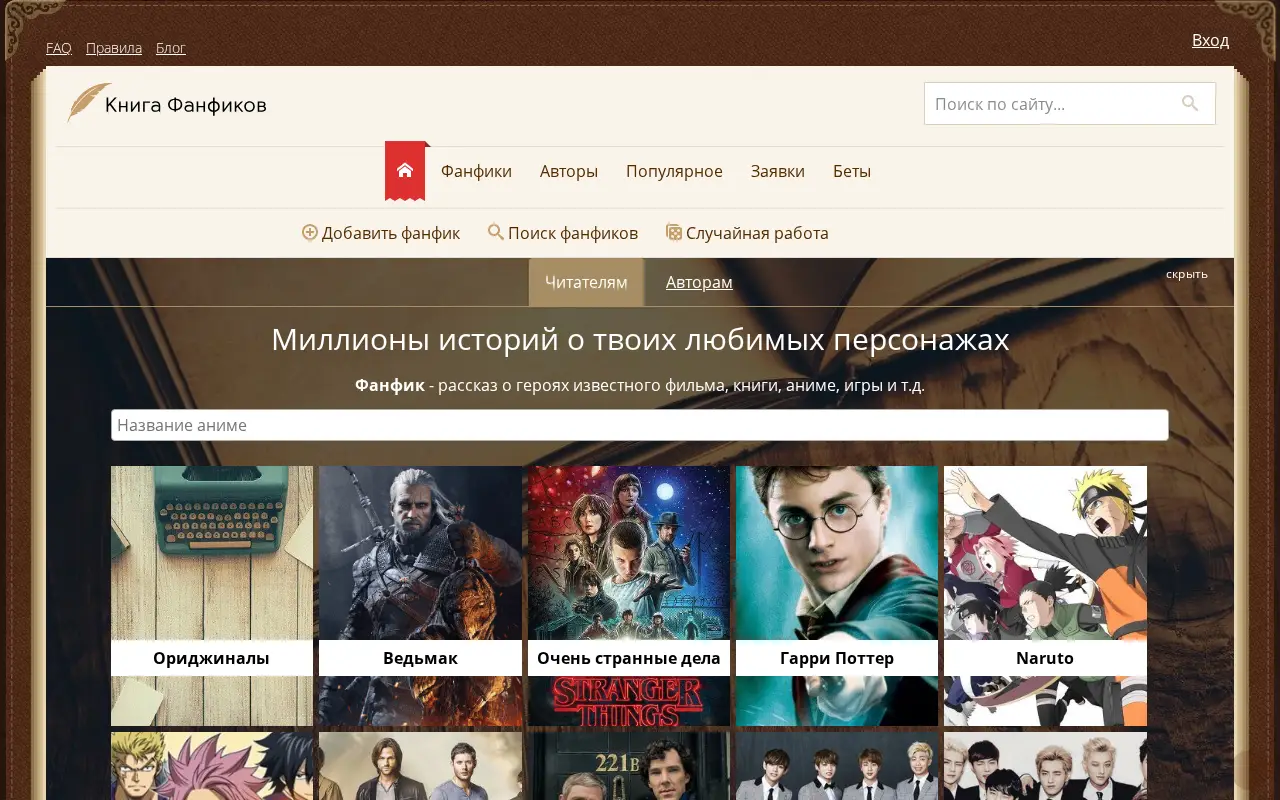Open the Заявки menu item
Screen dimensions: 1280x800
(778, 171)
